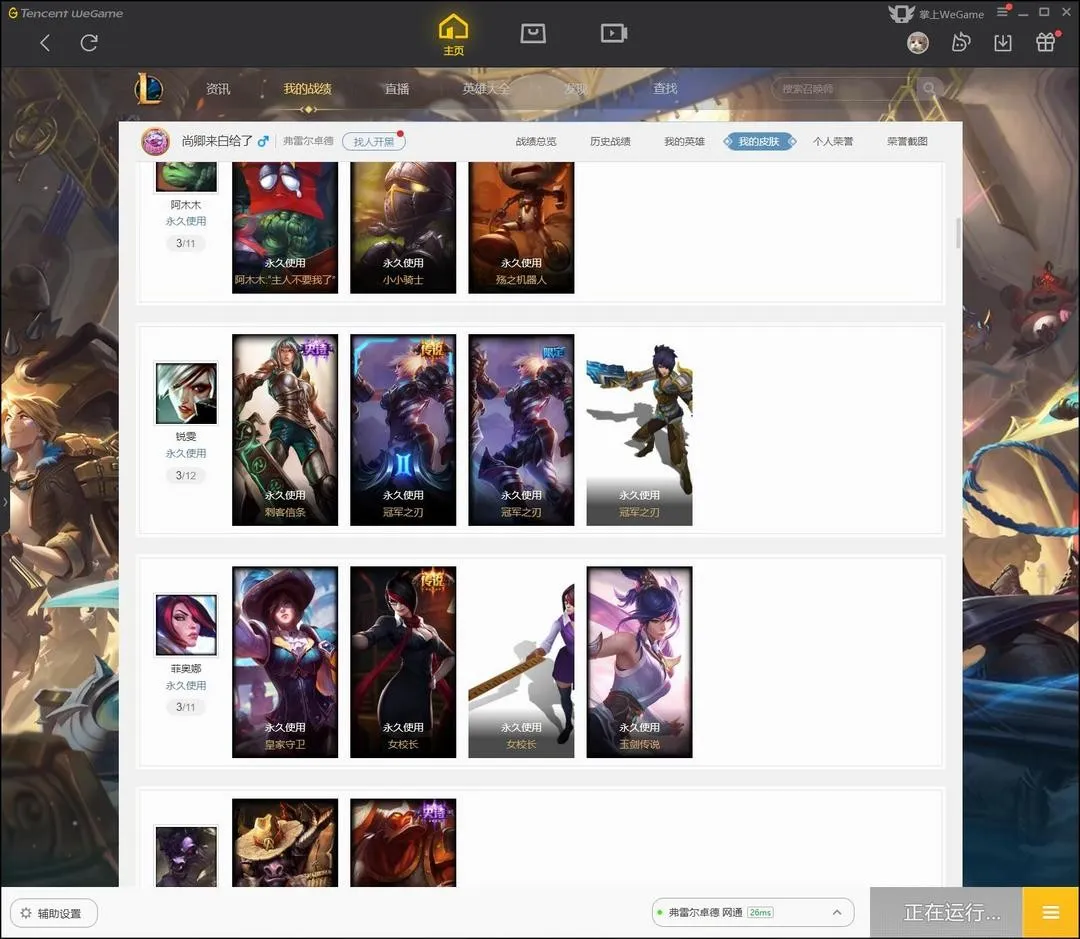
Task: Open the live video icon in top bar
Action: pyautogui.click(x=613, y=33)
